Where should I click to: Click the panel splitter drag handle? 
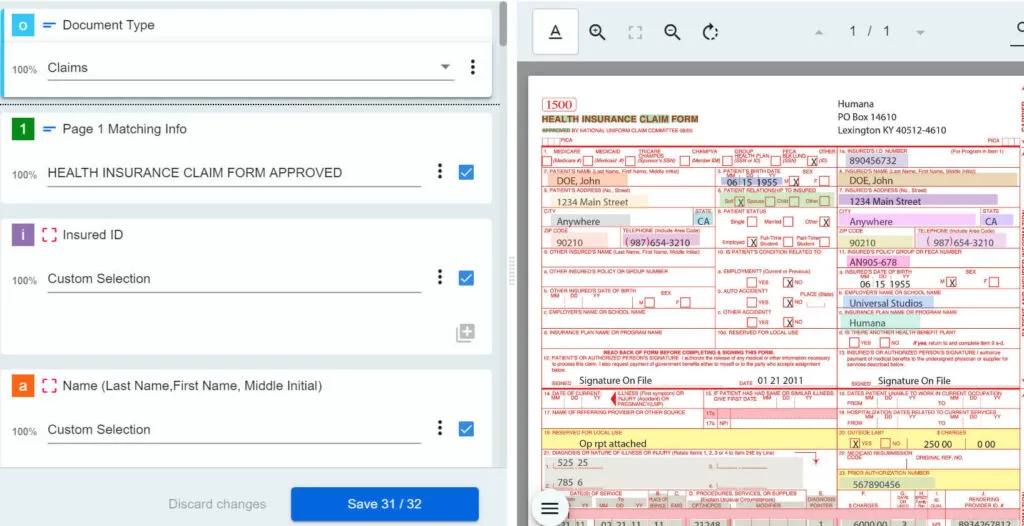(x=512, y=271)
